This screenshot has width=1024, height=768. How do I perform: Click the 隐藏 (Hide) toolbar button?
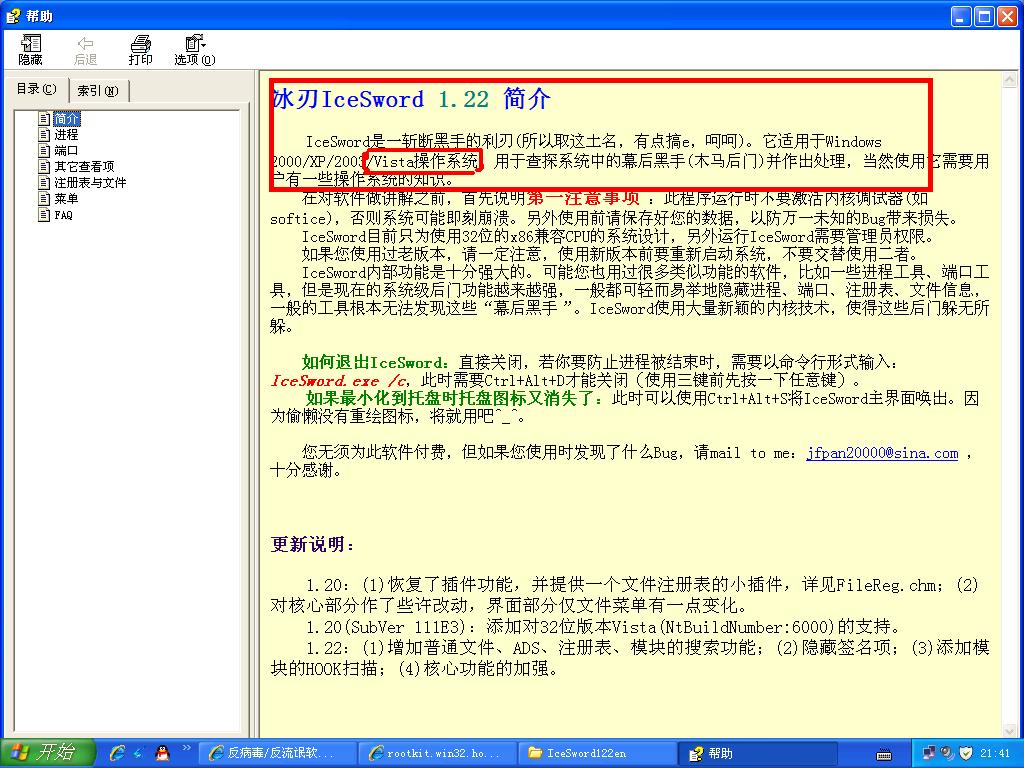click(x=30, y=50)
